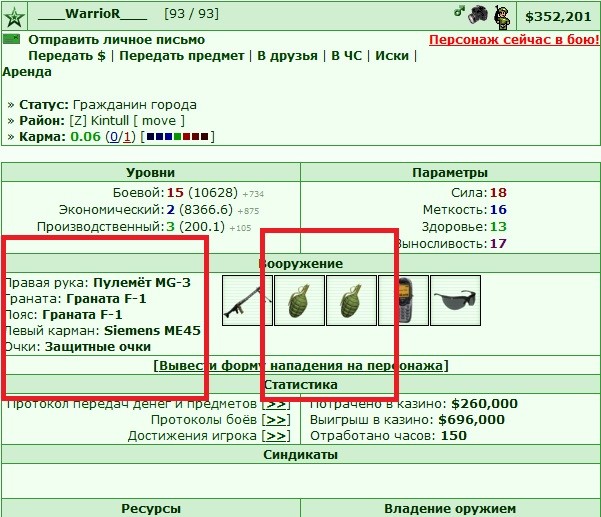
Task: Click positive karma count 0
Action: [114, 137]
